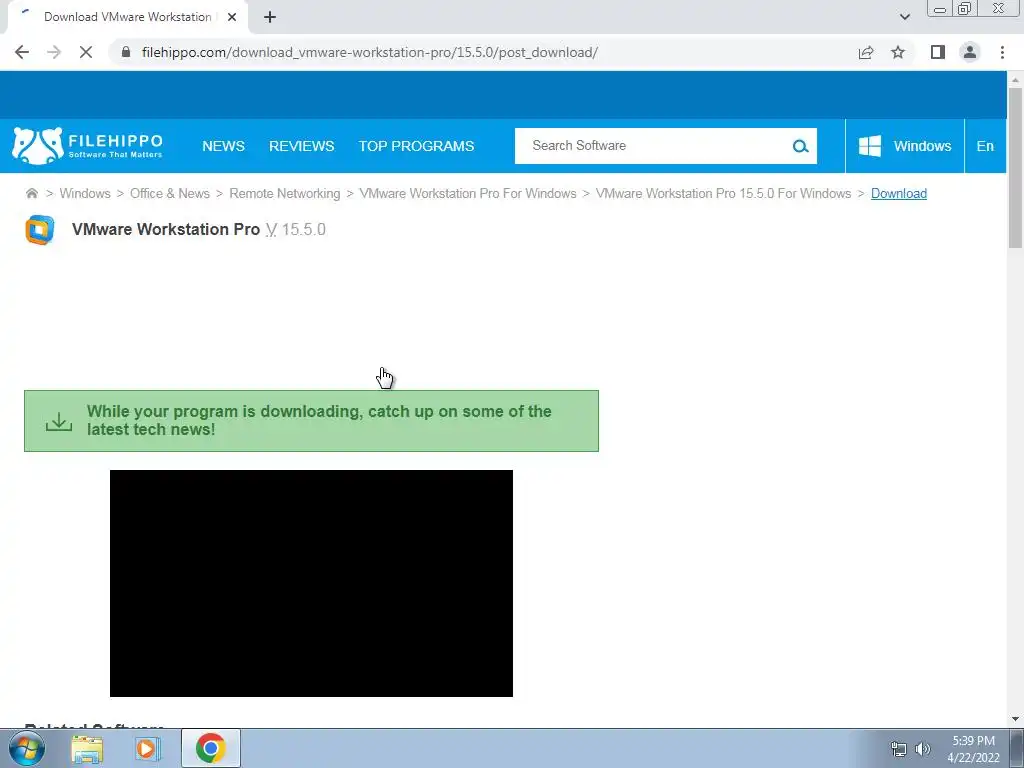Click the V 15.5.0 version label
Screen dimensions: 1024x768
coord(296,229)
